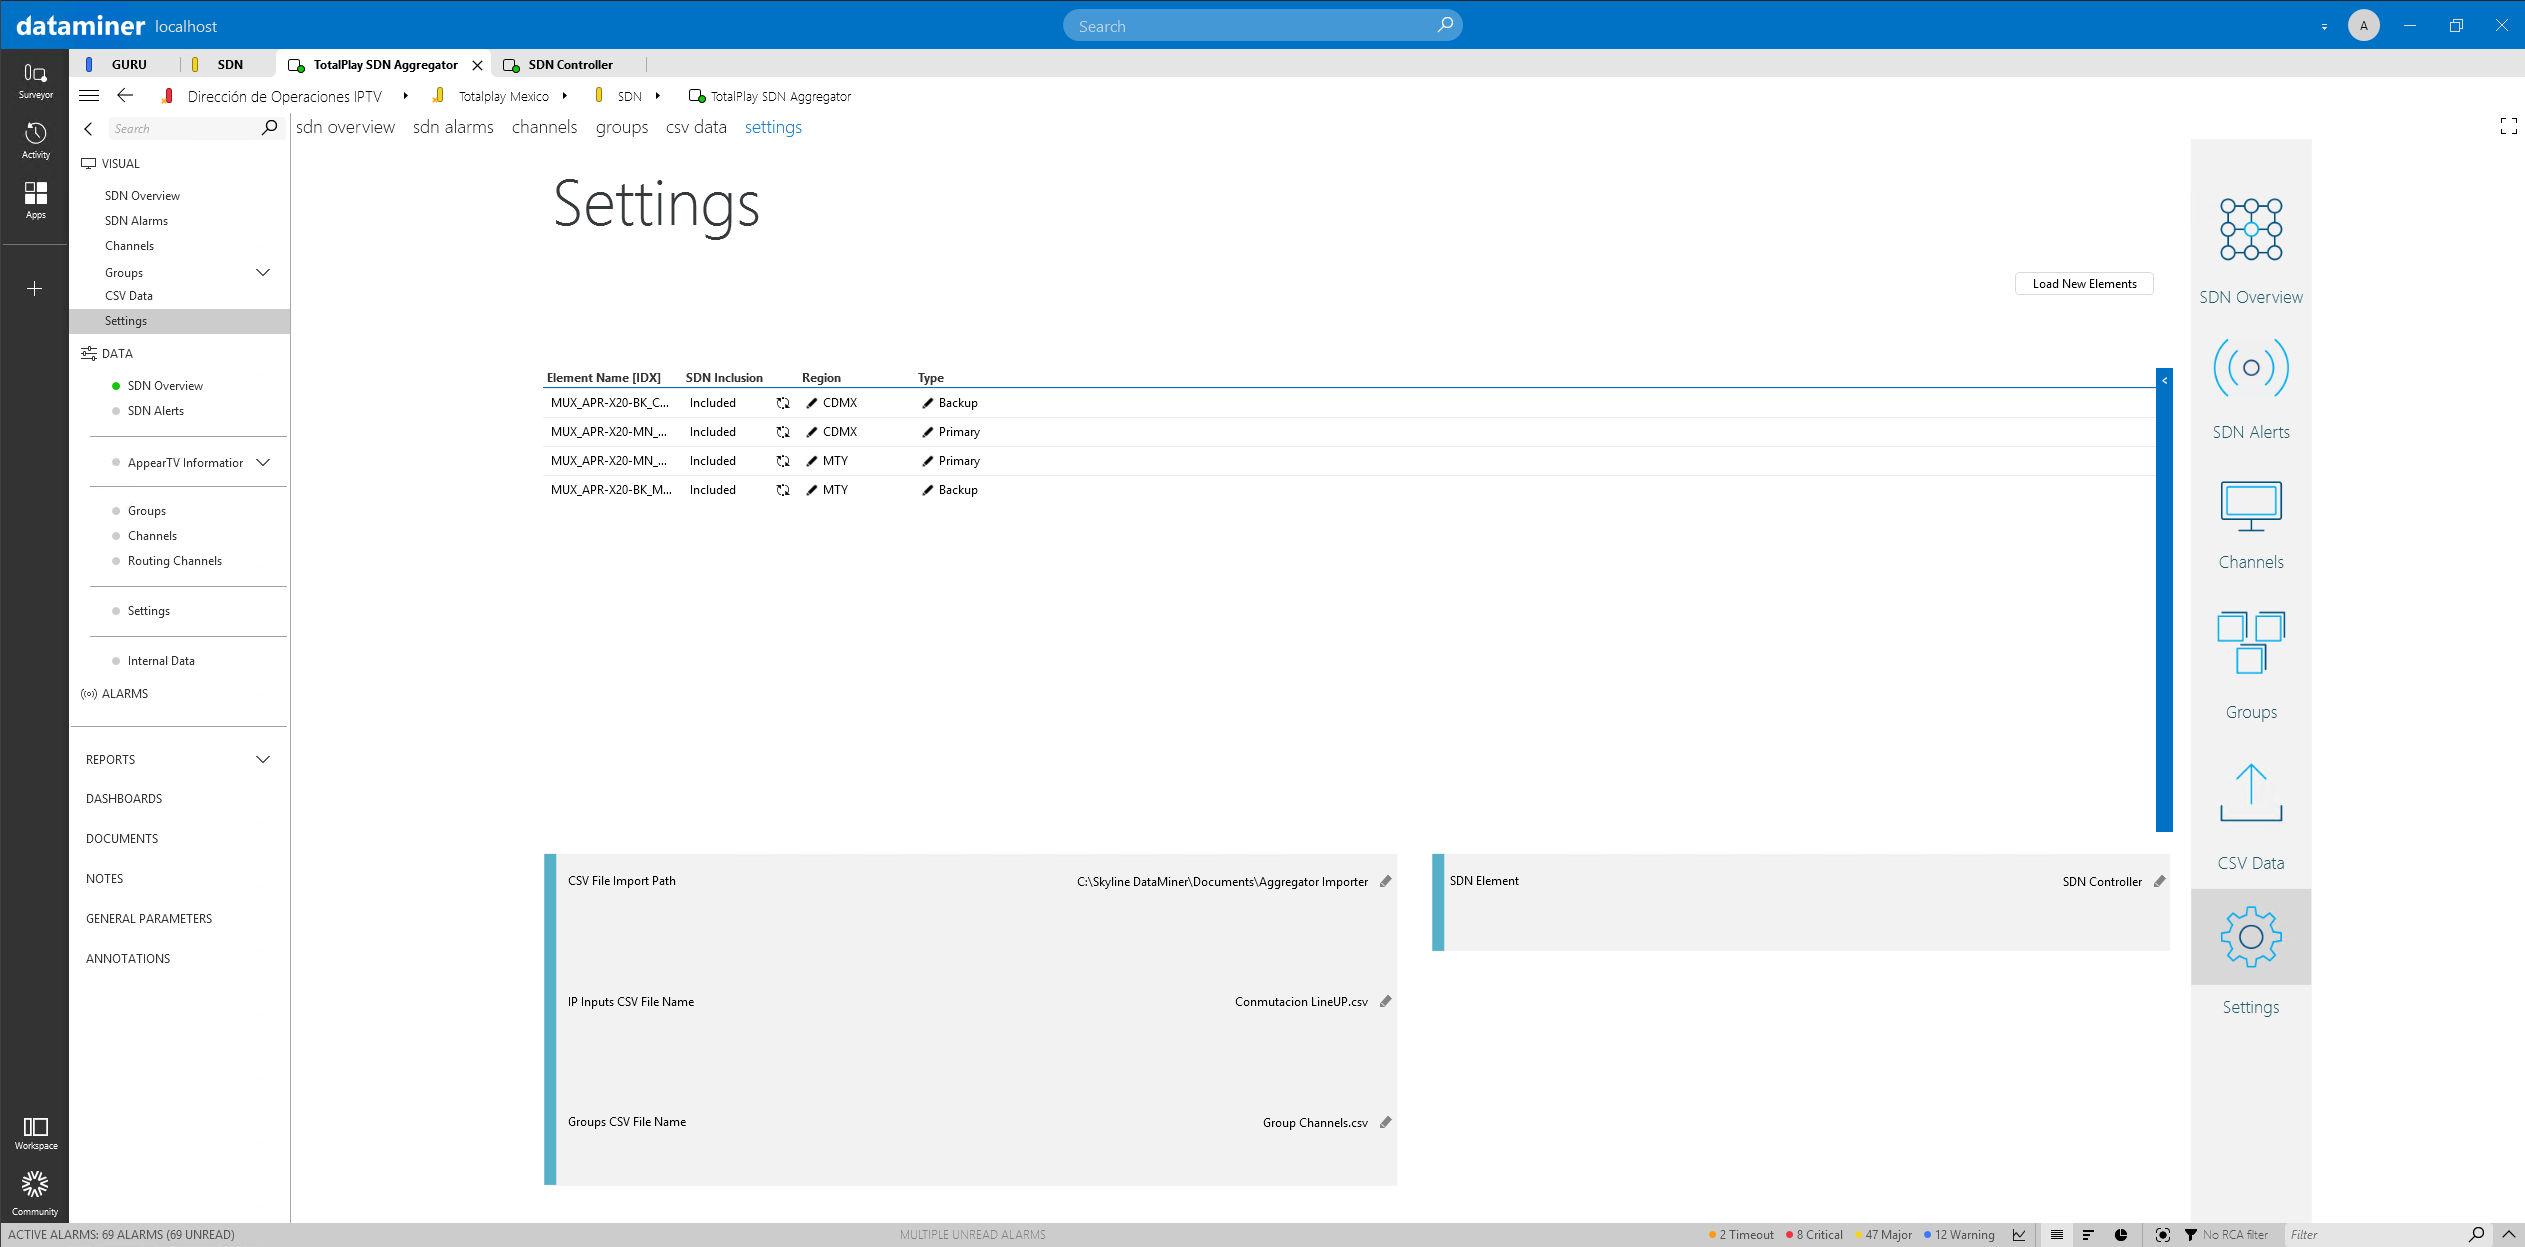This screenshot has width=2525, height=1247.
Task: Open breadcrumb arrow after Dirección de Operaciones IPTV
Action: tap(405, 96)
